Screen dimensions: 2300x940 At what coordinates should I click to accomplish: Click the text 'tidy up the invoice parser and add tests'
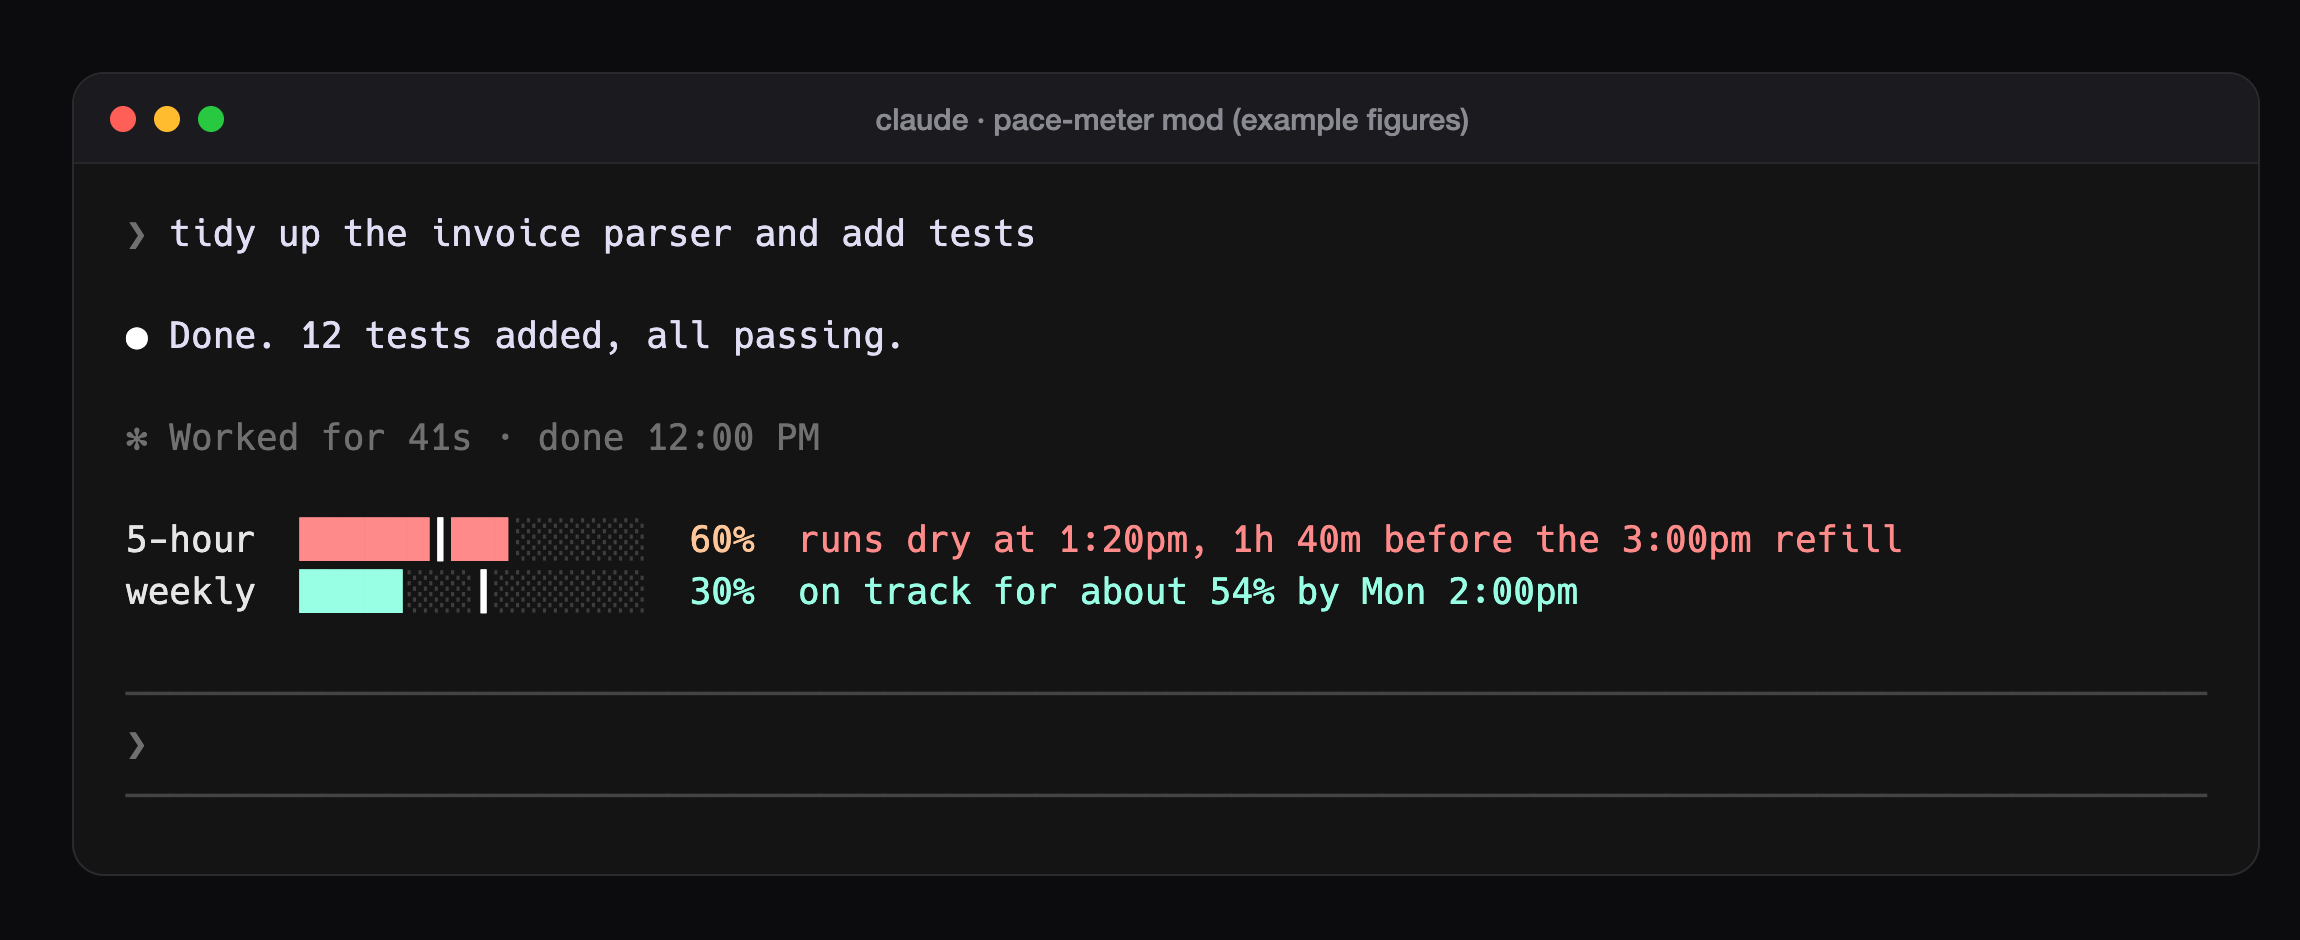point(602,234)
